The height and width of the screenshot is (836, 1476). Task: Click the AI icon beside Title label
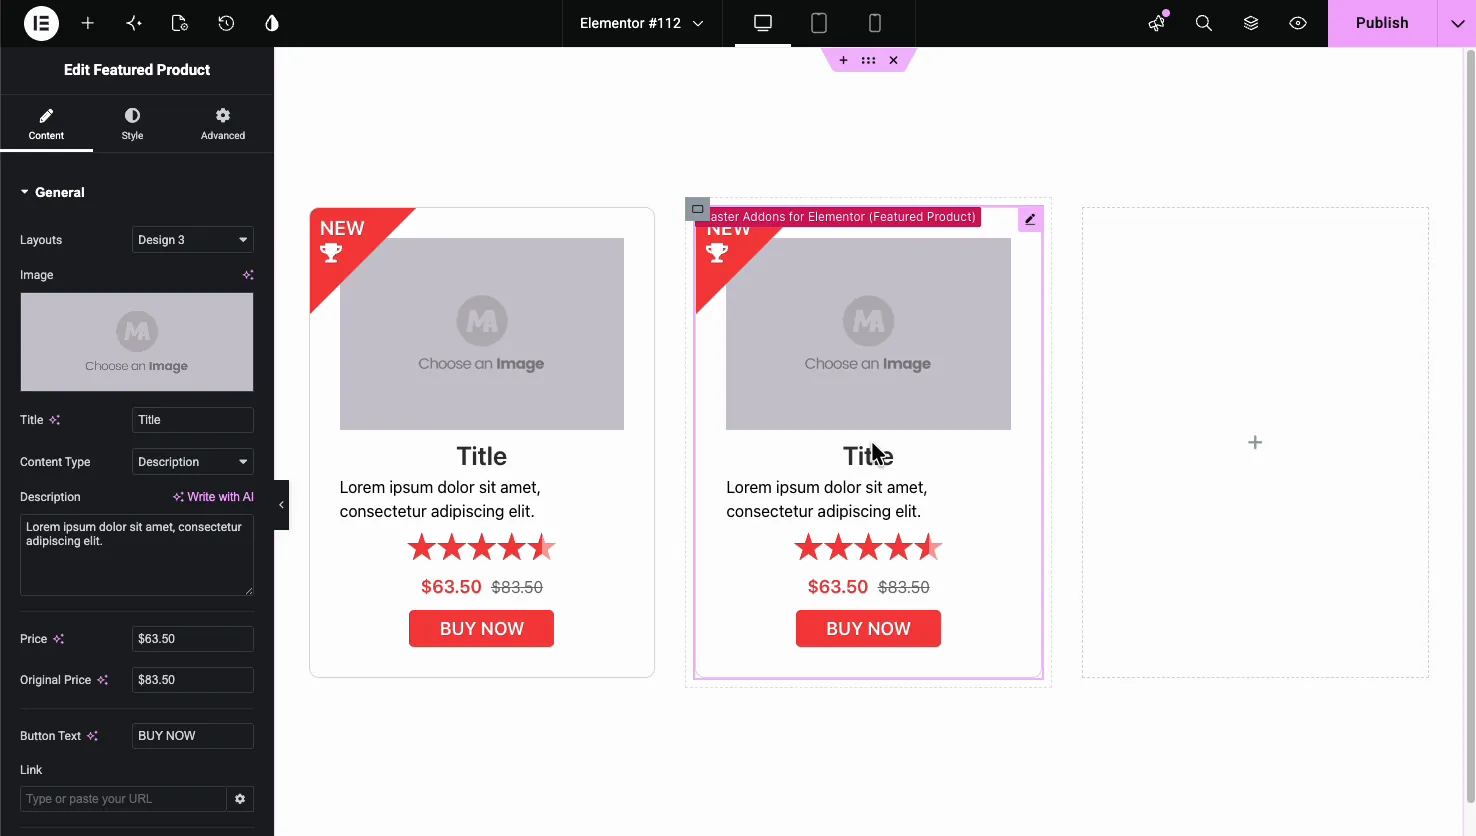coord(55,420)
